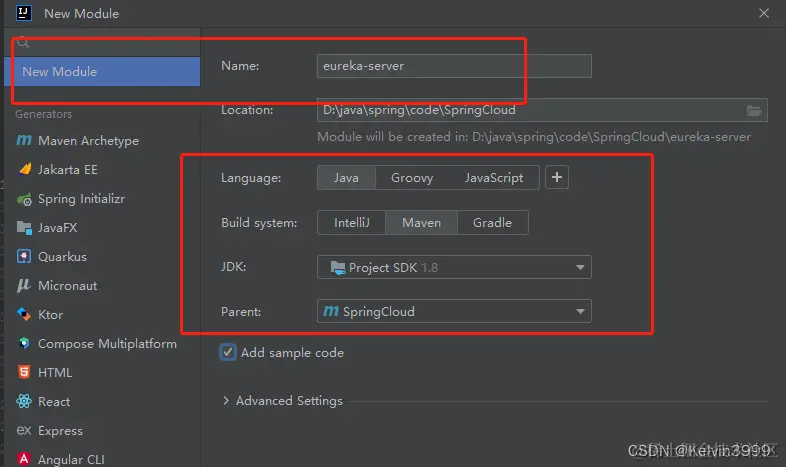Select Angular CLI generator

tap(102, 458)
